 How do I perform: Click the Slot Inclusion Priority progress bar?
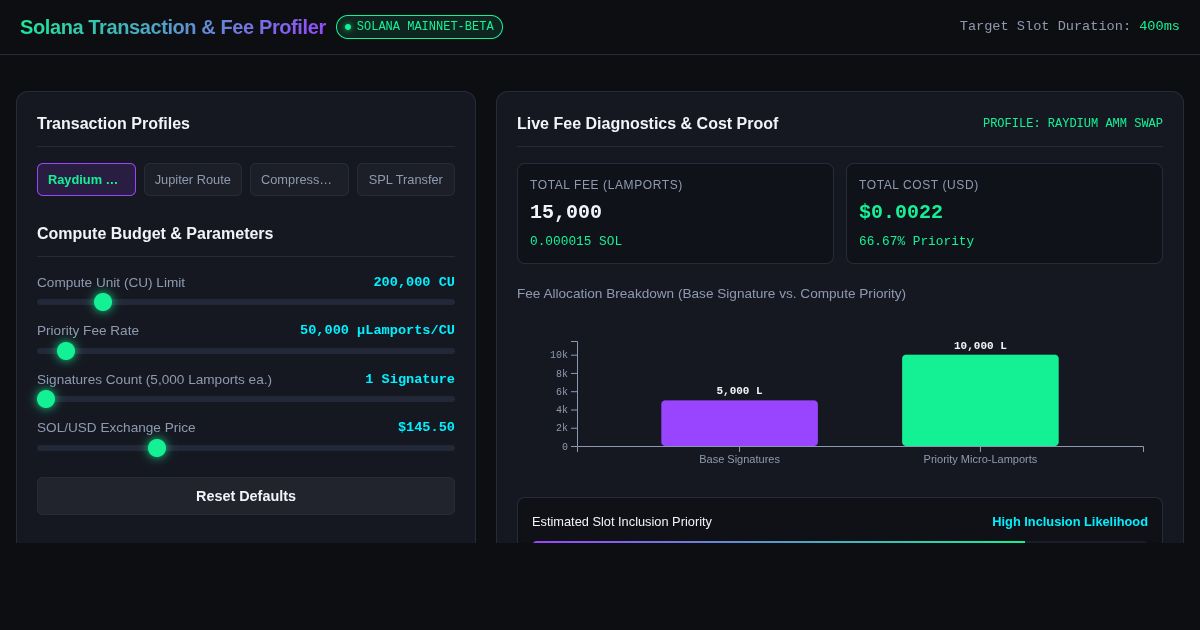(840, 542)
